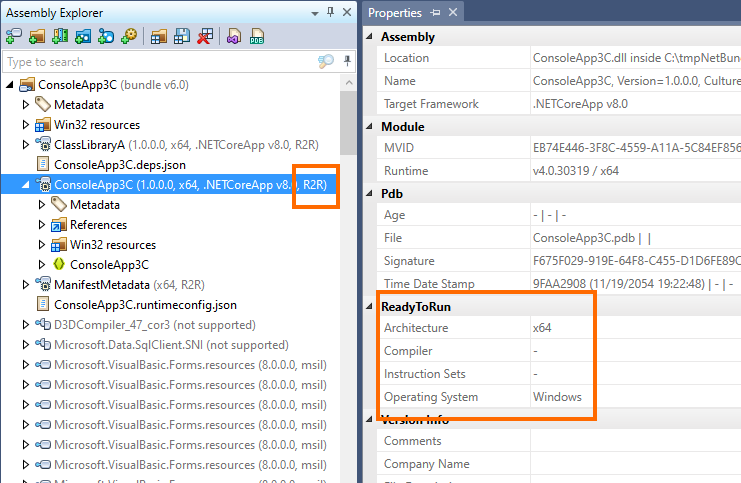Select the Properties tab
The width and height of the screenshot is (741, 483).
[x=395, y=13]
